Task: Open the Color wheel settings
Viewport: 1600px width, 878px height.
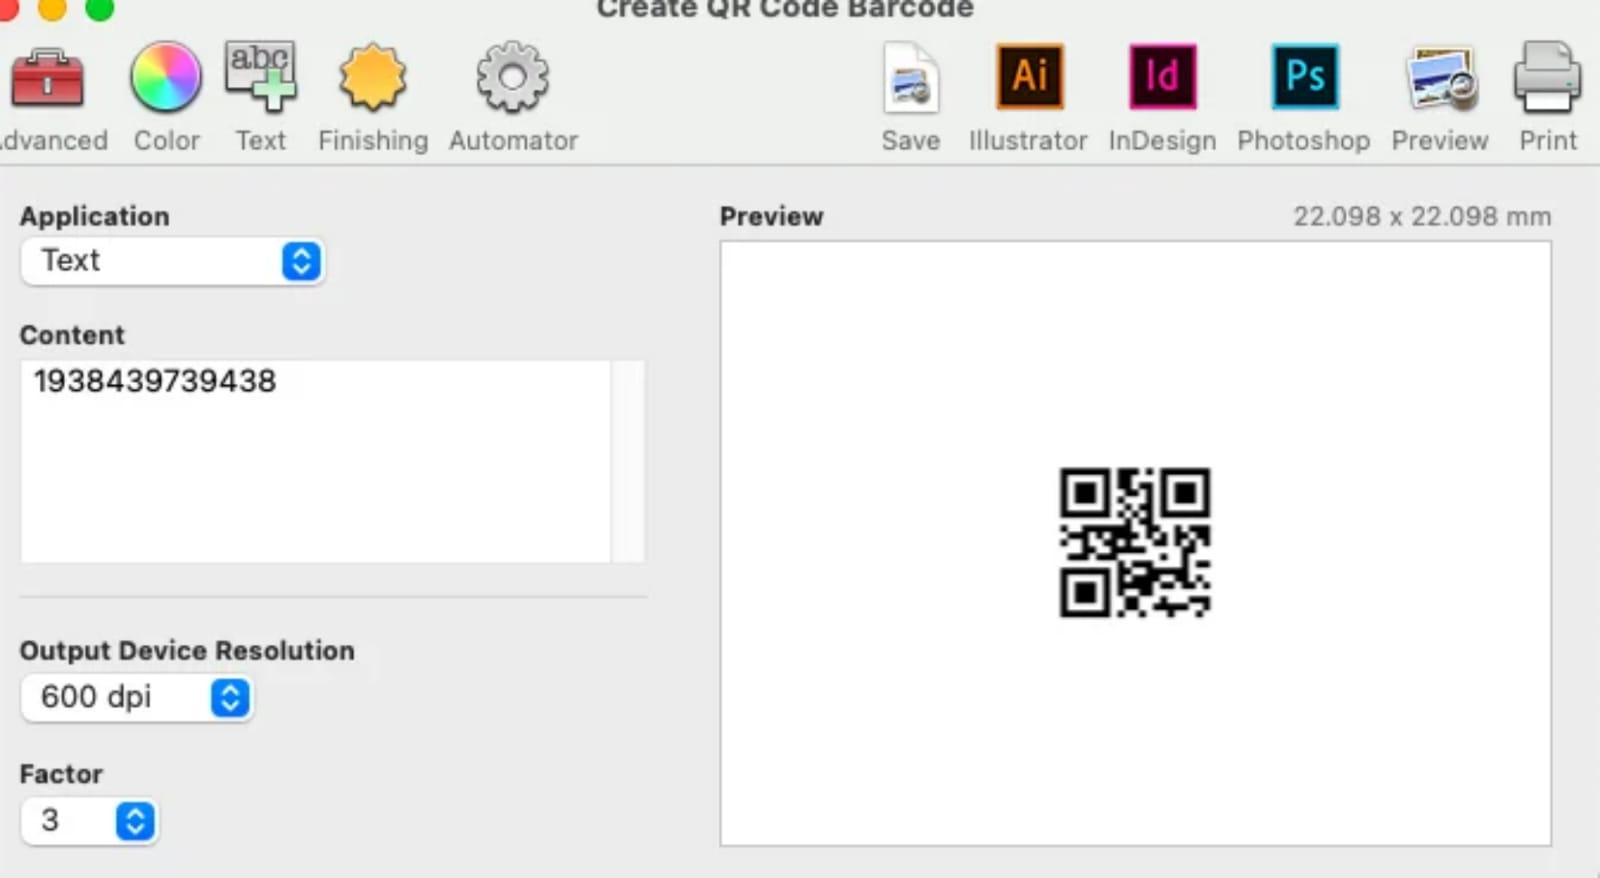Action: [166, 78]
